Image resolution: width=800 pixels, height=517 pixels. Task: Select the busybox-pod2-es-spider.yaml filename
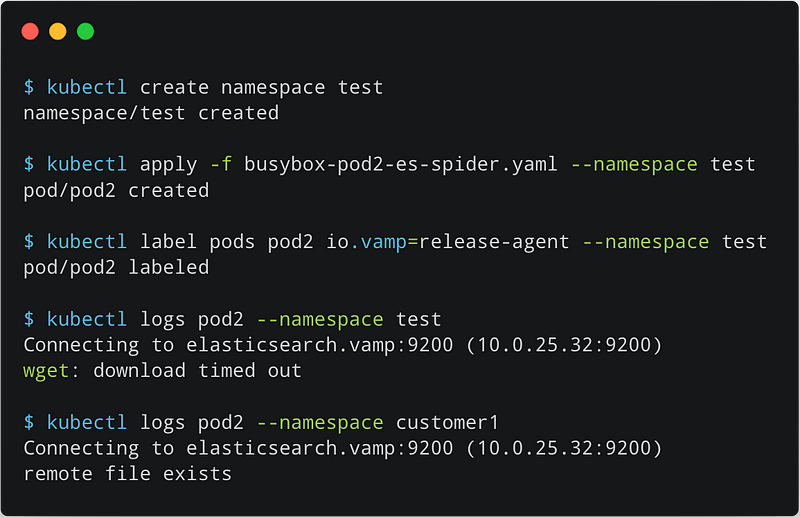(401, 164)
